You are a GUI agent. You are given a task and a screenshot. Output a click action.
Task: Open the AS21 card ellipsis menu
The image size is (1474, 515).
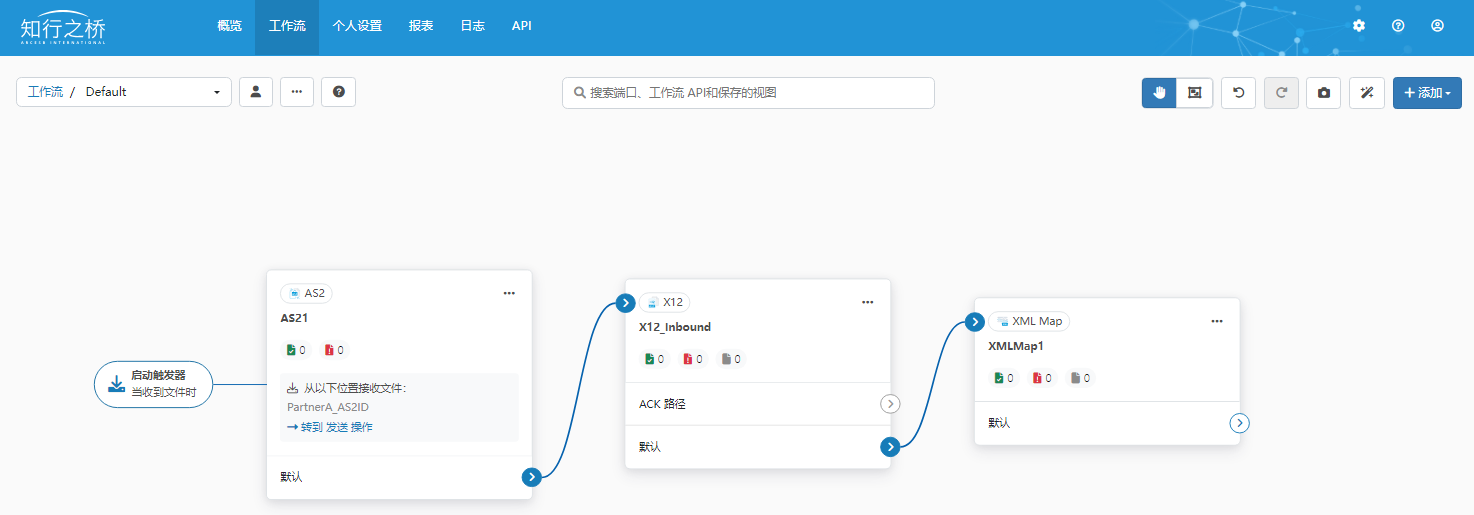tap(509, 293)
